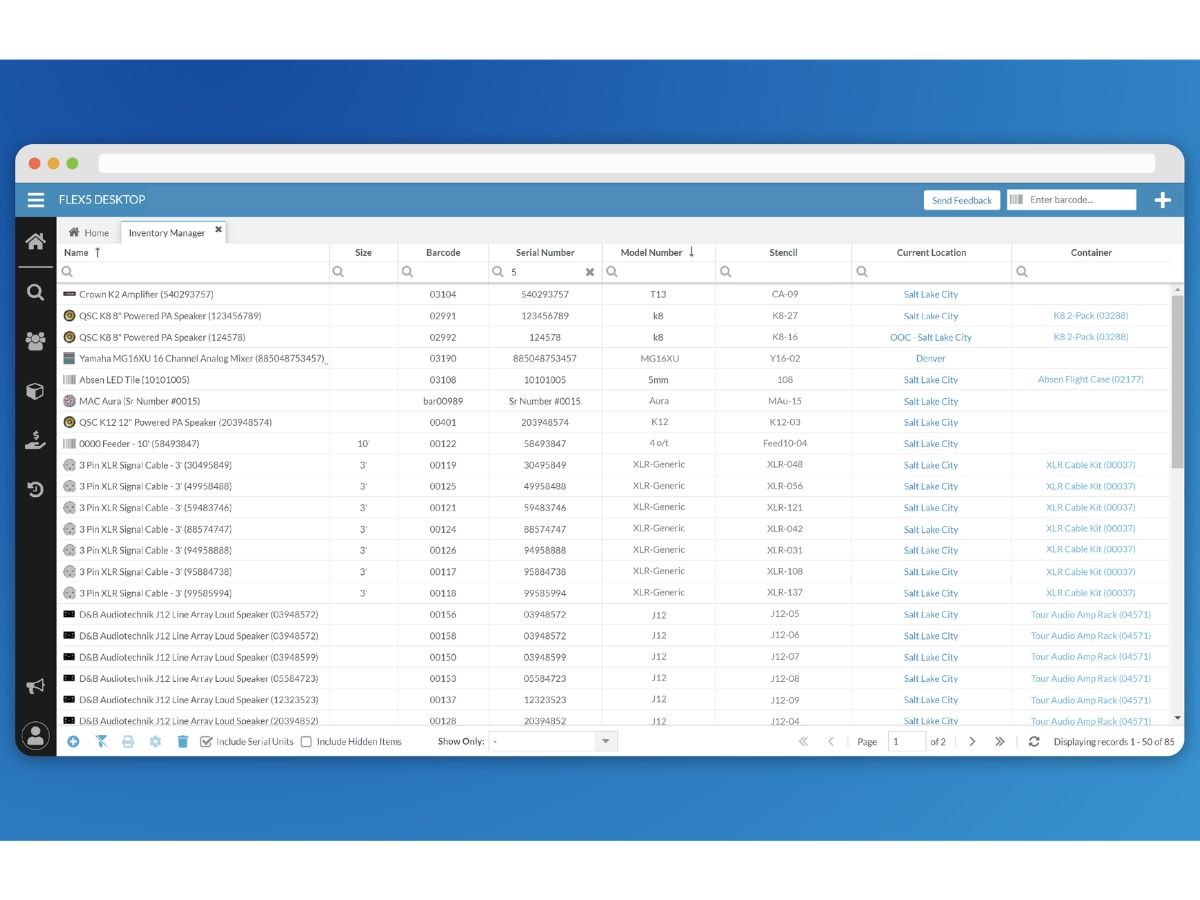Open OOC - Salt Lake City link
The height and width of the screenshot is (900, 1200).
[931, 337]
